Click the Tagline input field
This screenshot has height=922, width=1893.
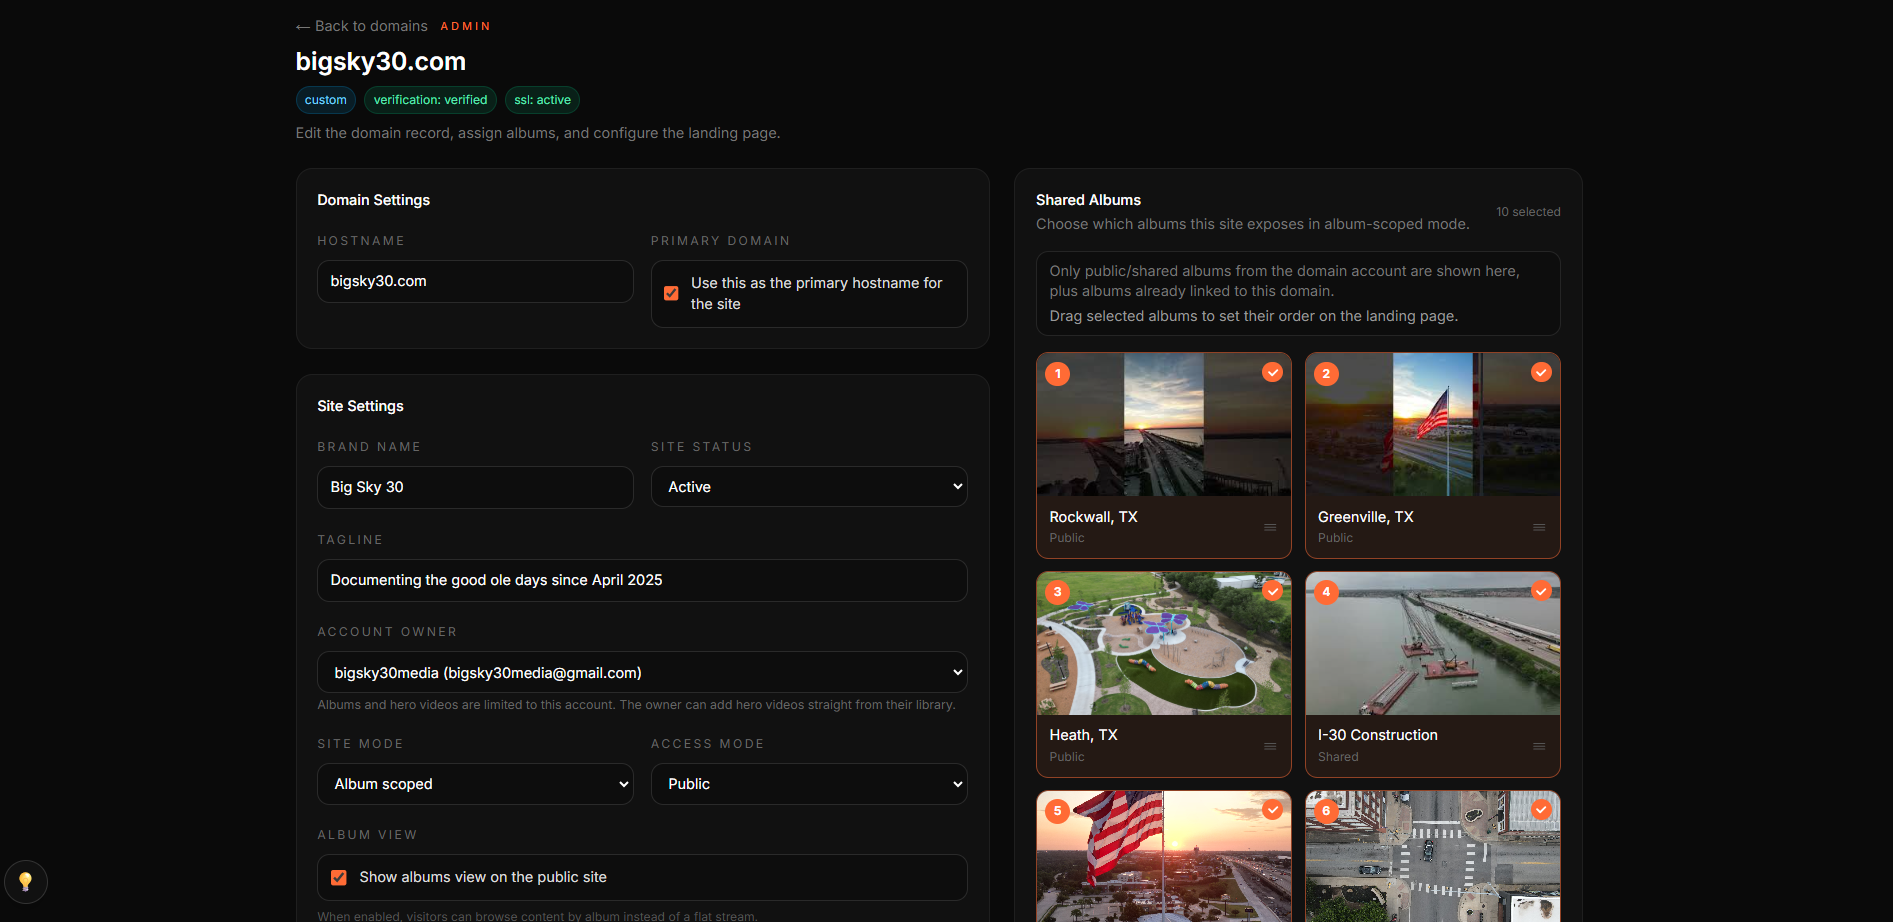point(642,581)
